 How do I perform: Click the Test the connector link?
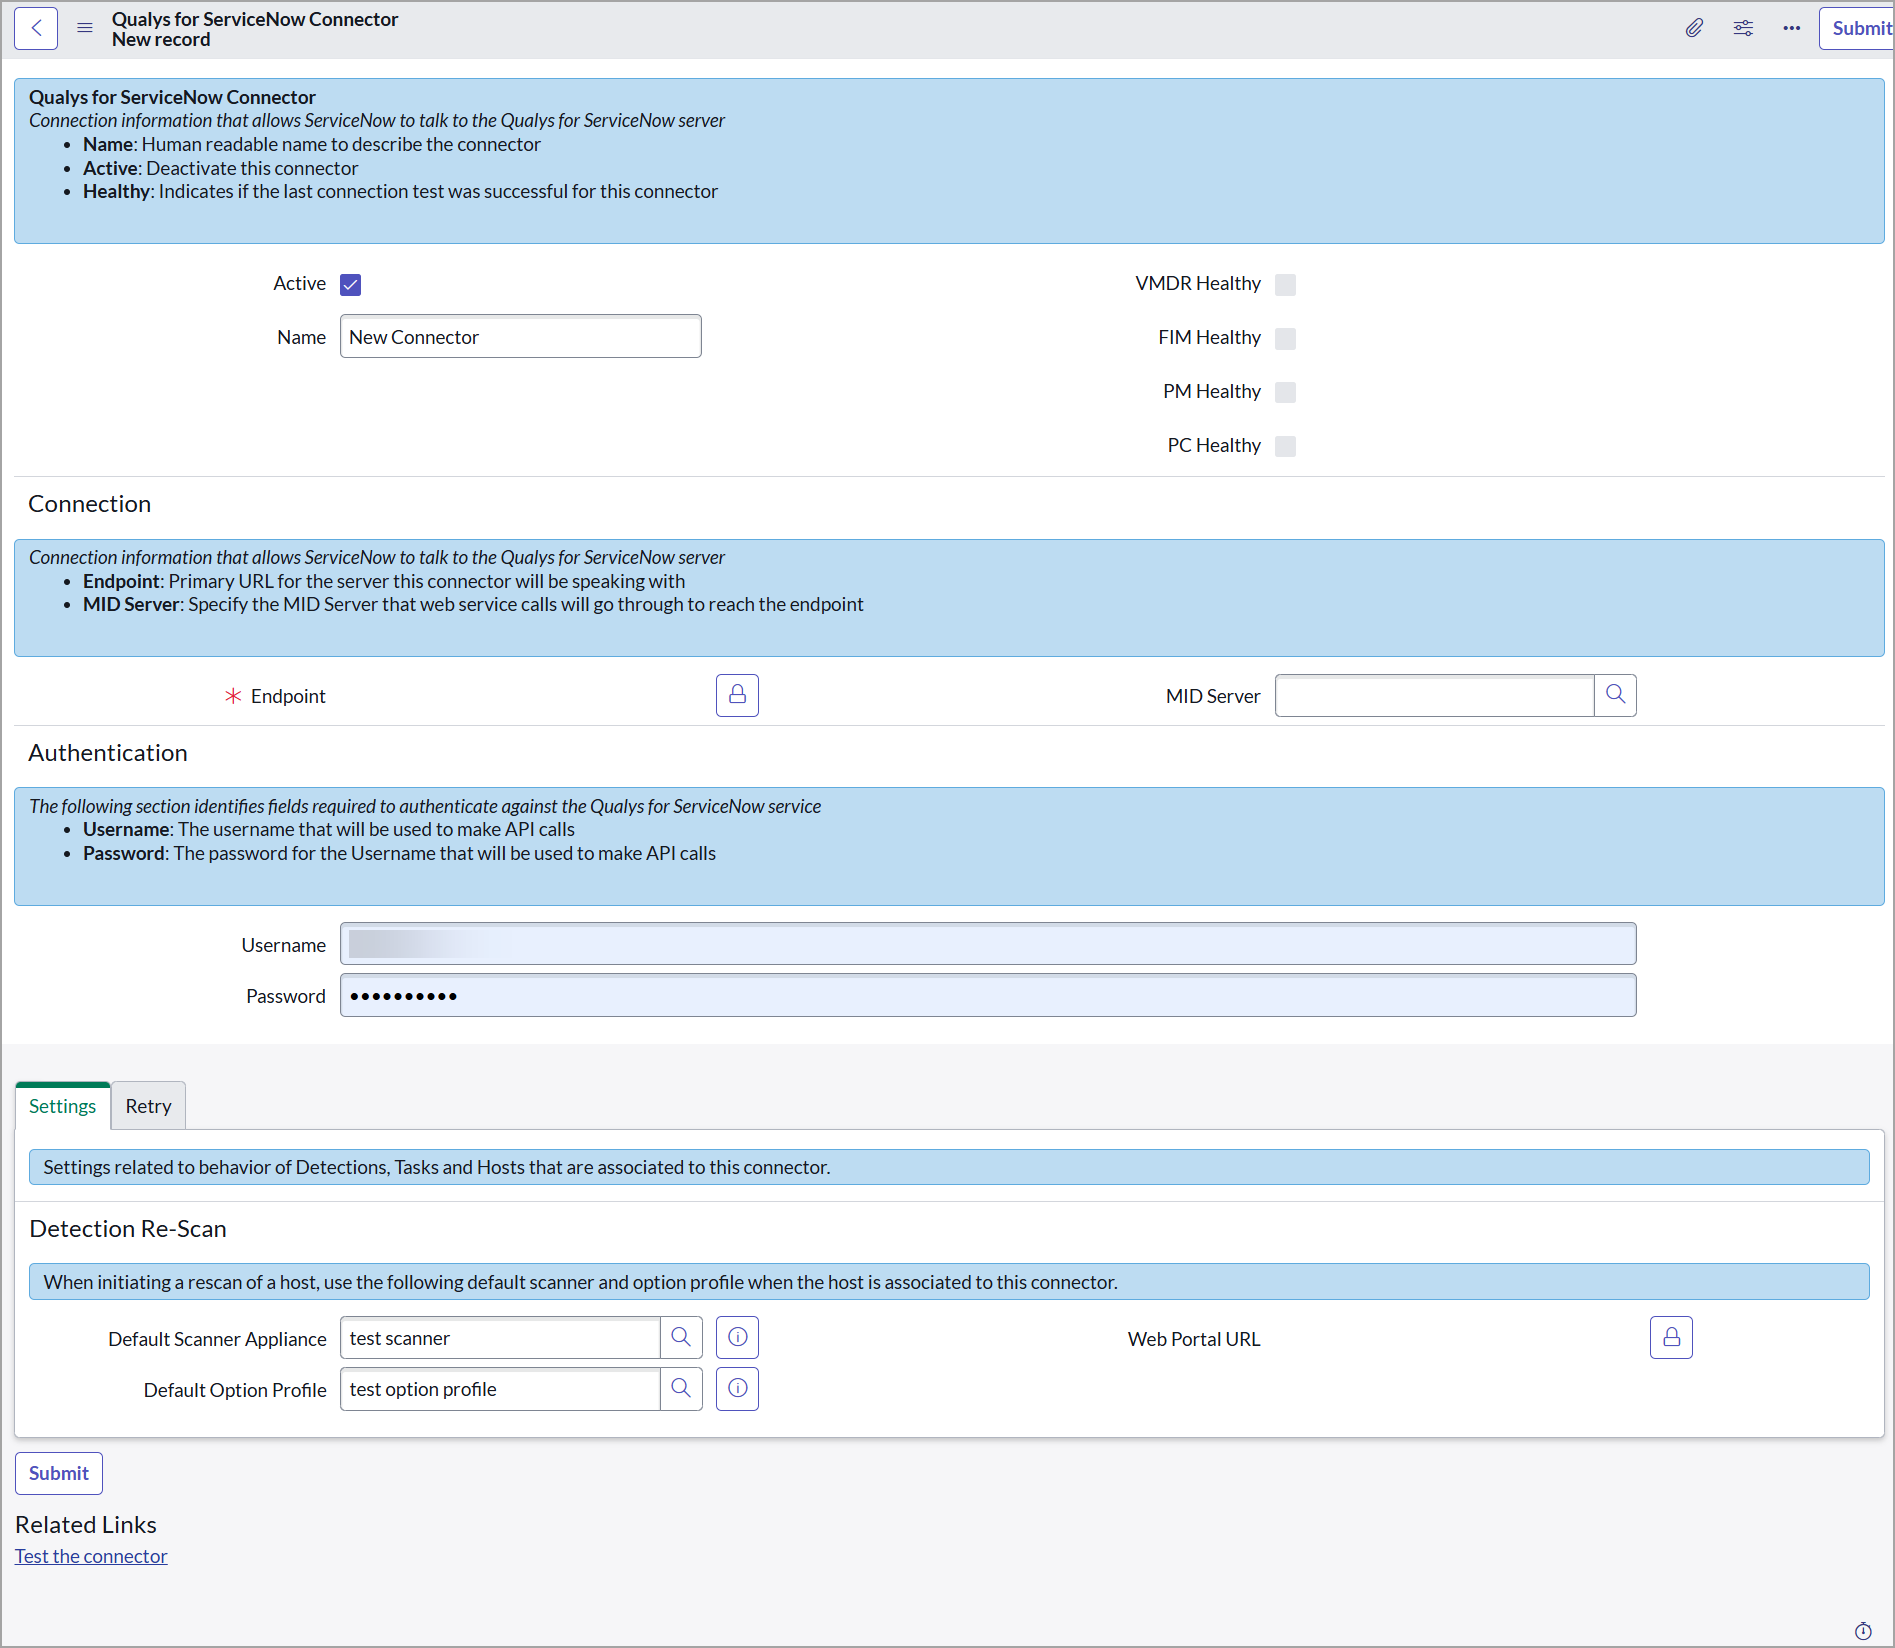pyautogui.click(x=91, y=1556)
